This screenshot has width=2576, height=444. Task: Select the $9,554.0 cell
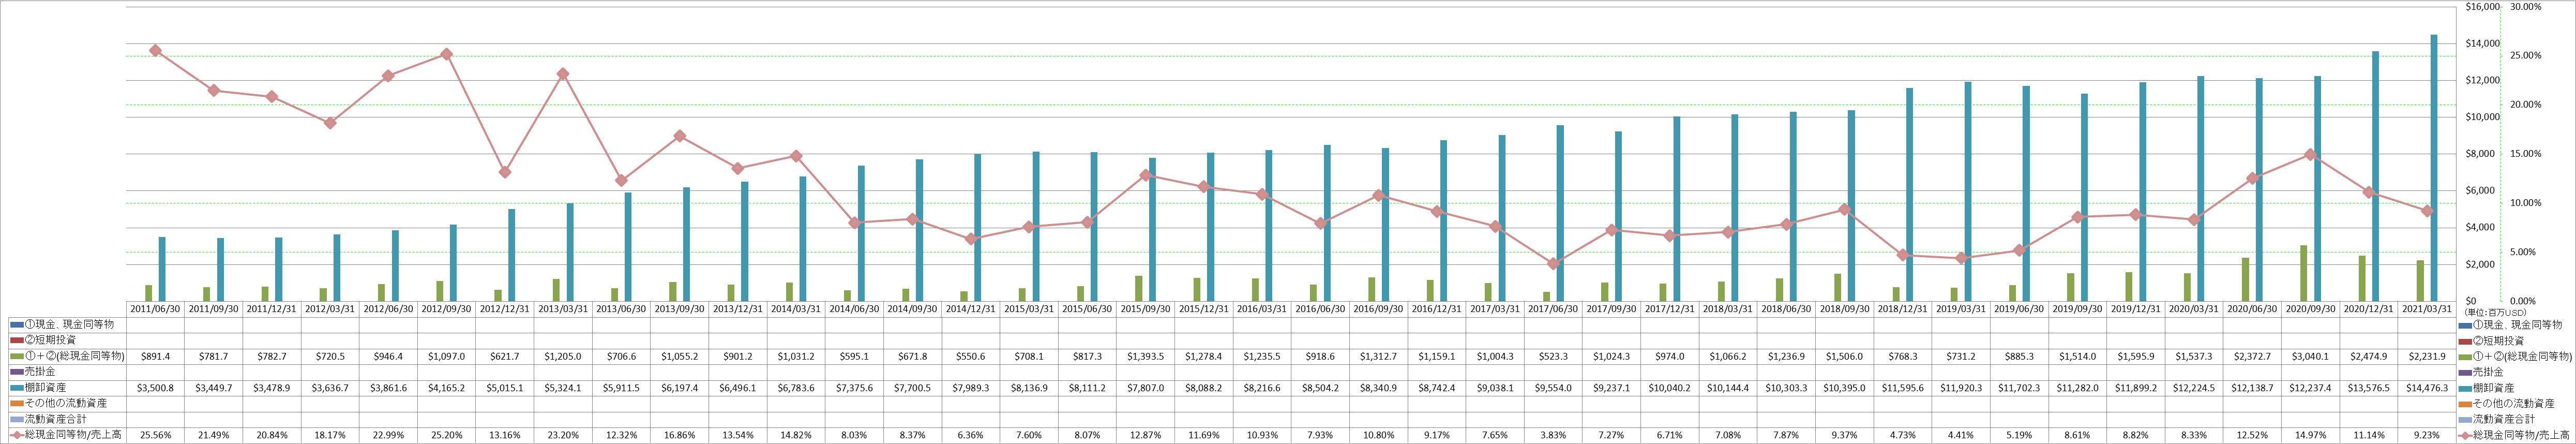[x=1553, y=387]
